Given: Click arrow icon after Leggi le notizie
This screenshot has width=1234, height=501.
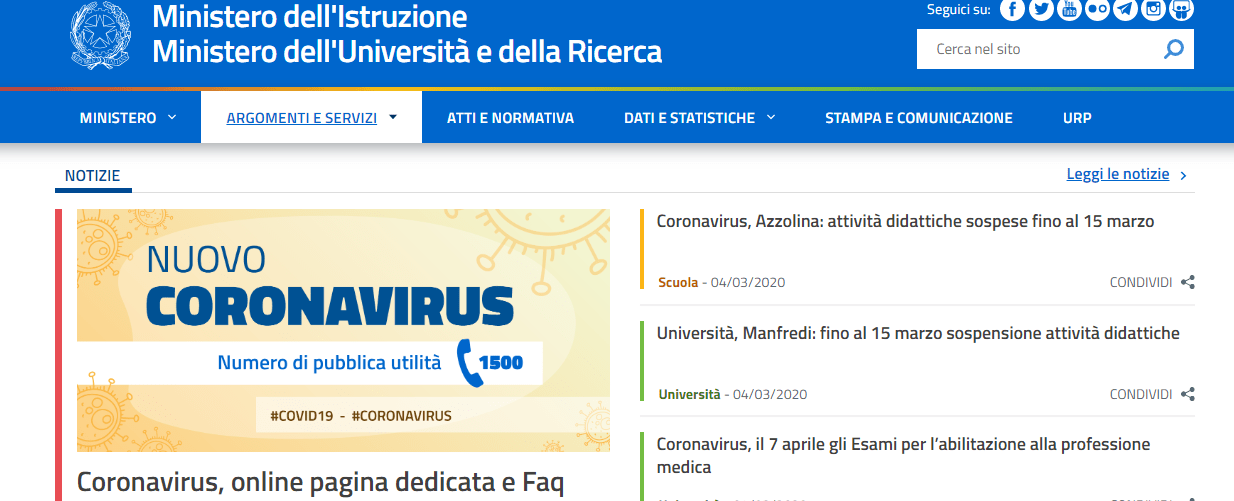Looking at the screenshot, I should point(1184,175).
